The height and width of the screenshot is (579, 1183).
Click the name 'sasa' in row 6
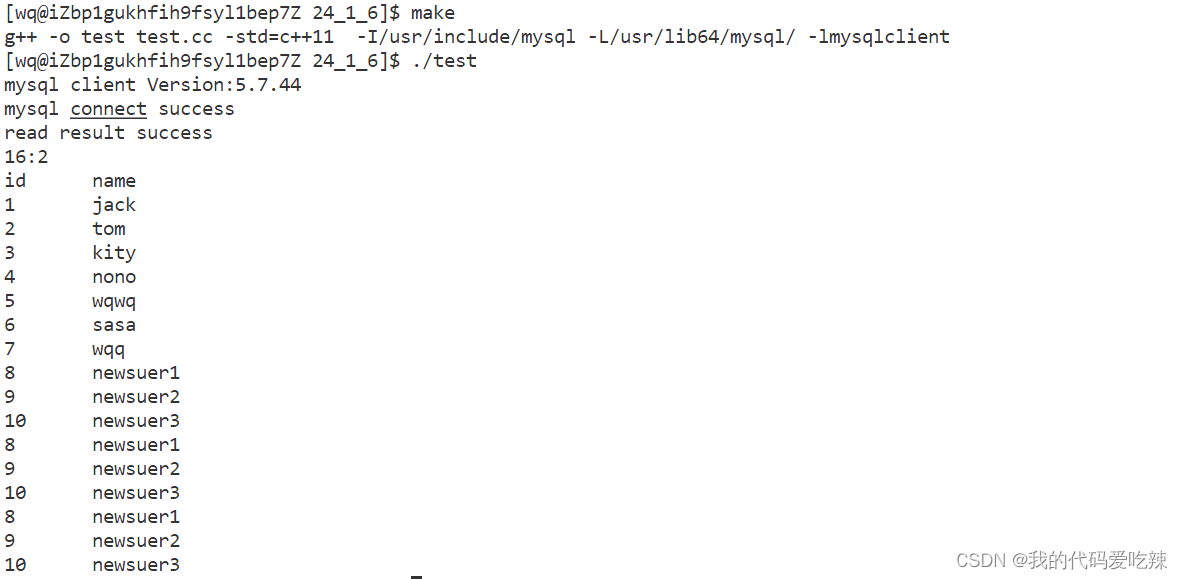tap(114, 325)
